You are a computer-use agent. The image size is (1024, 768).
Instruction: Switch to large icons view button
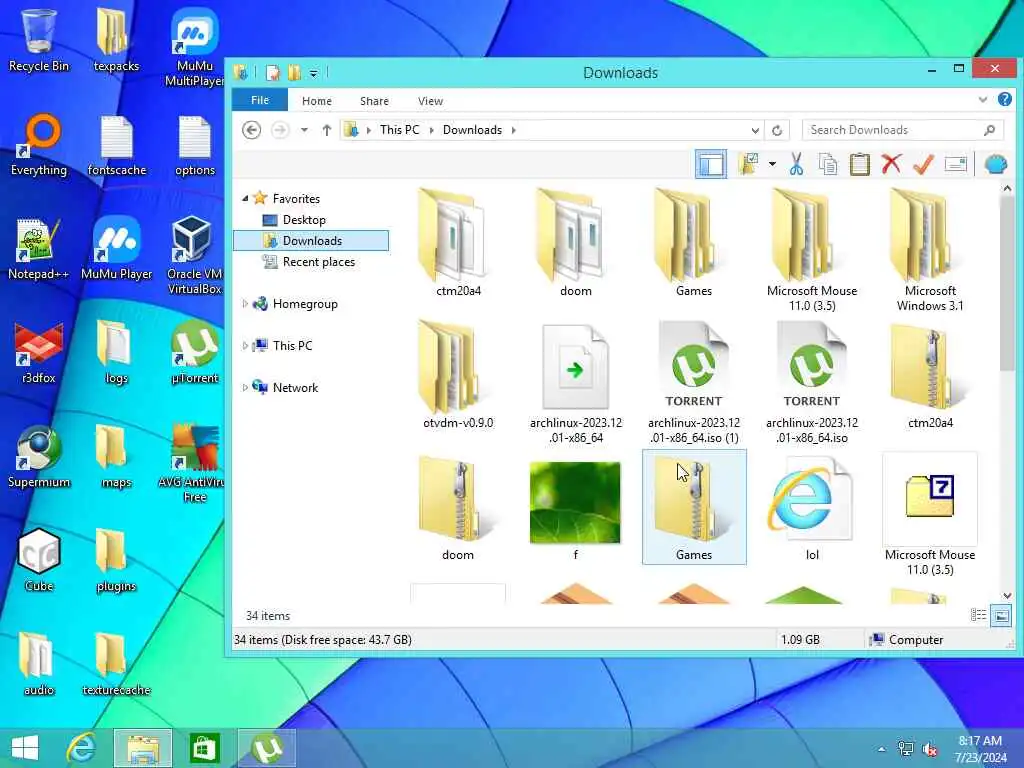coord(1000,615)
